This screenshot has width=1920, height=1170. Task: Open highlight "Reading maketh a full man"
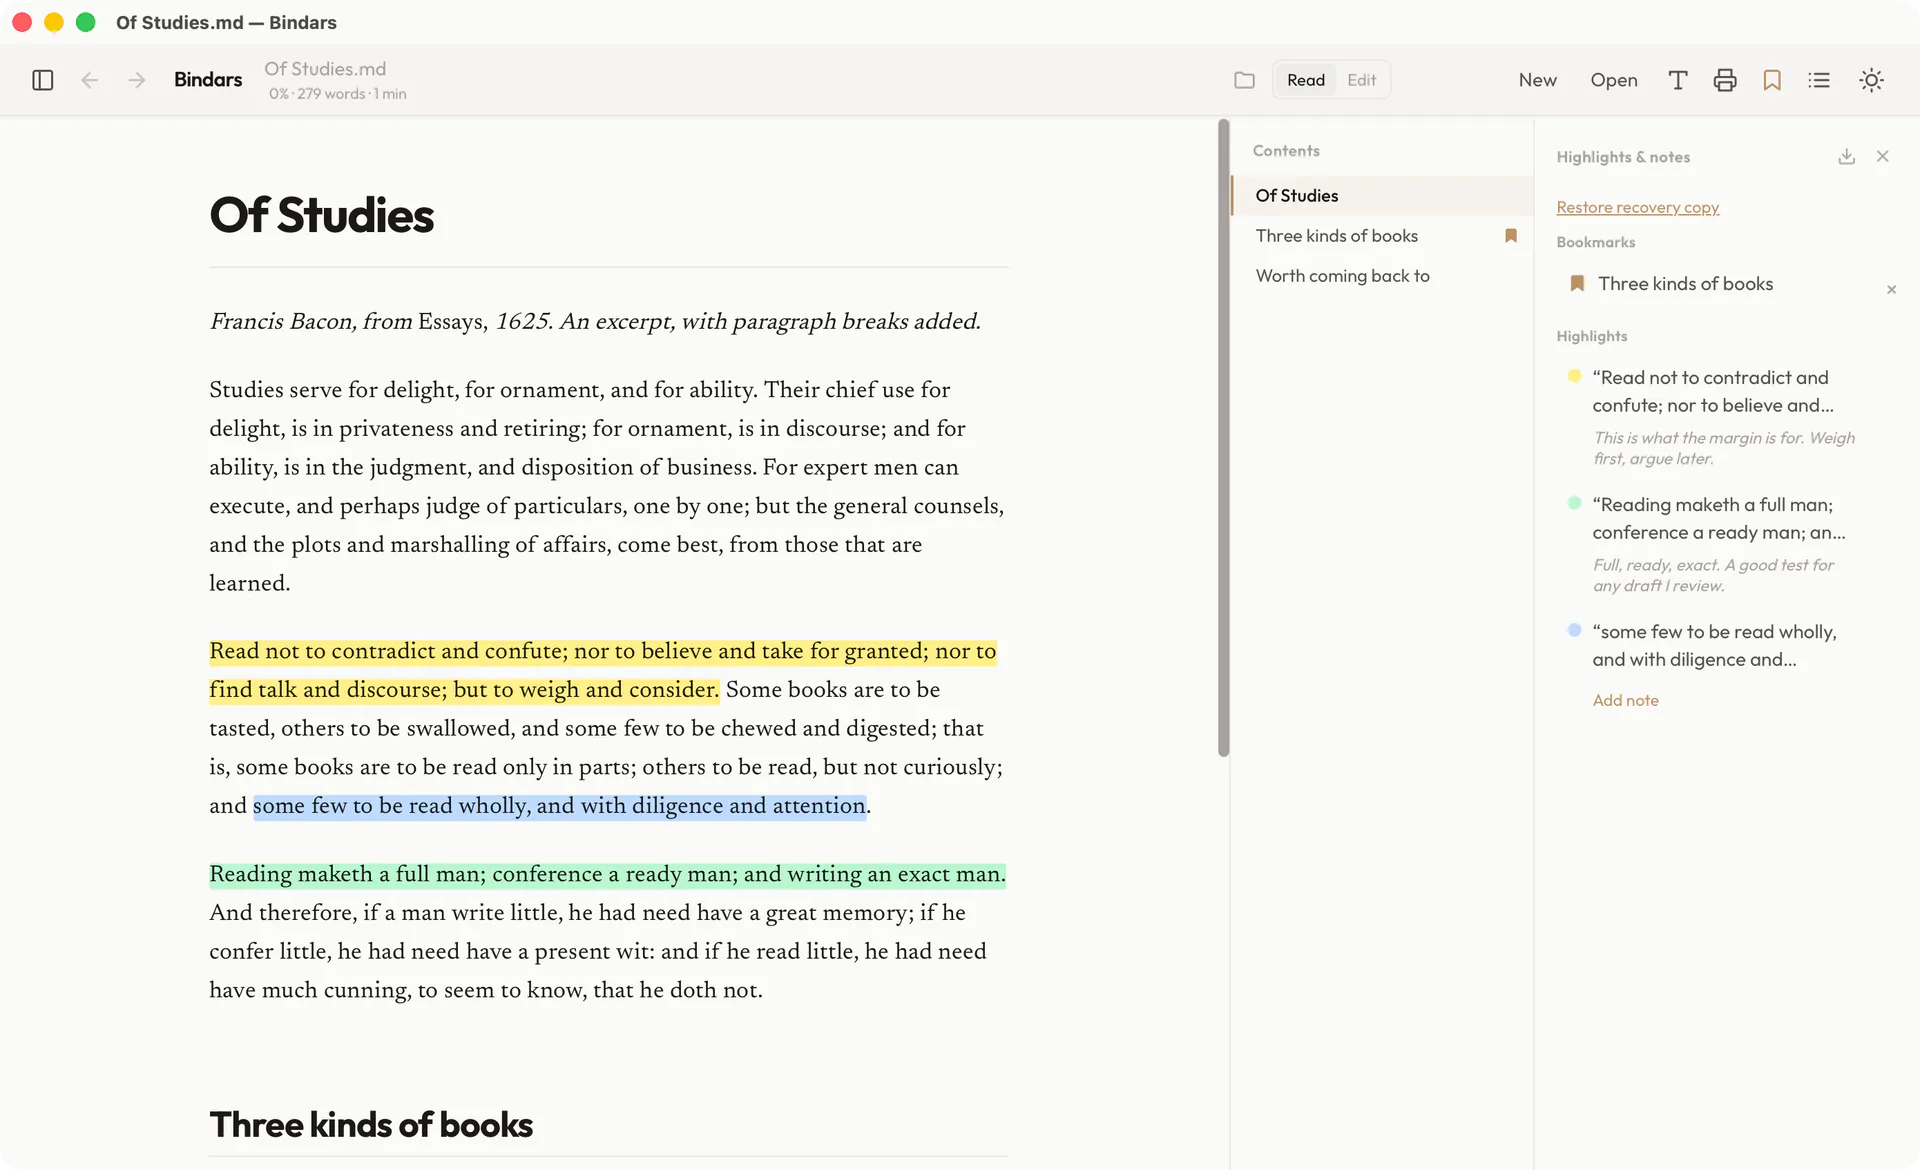click(1719, 518)
